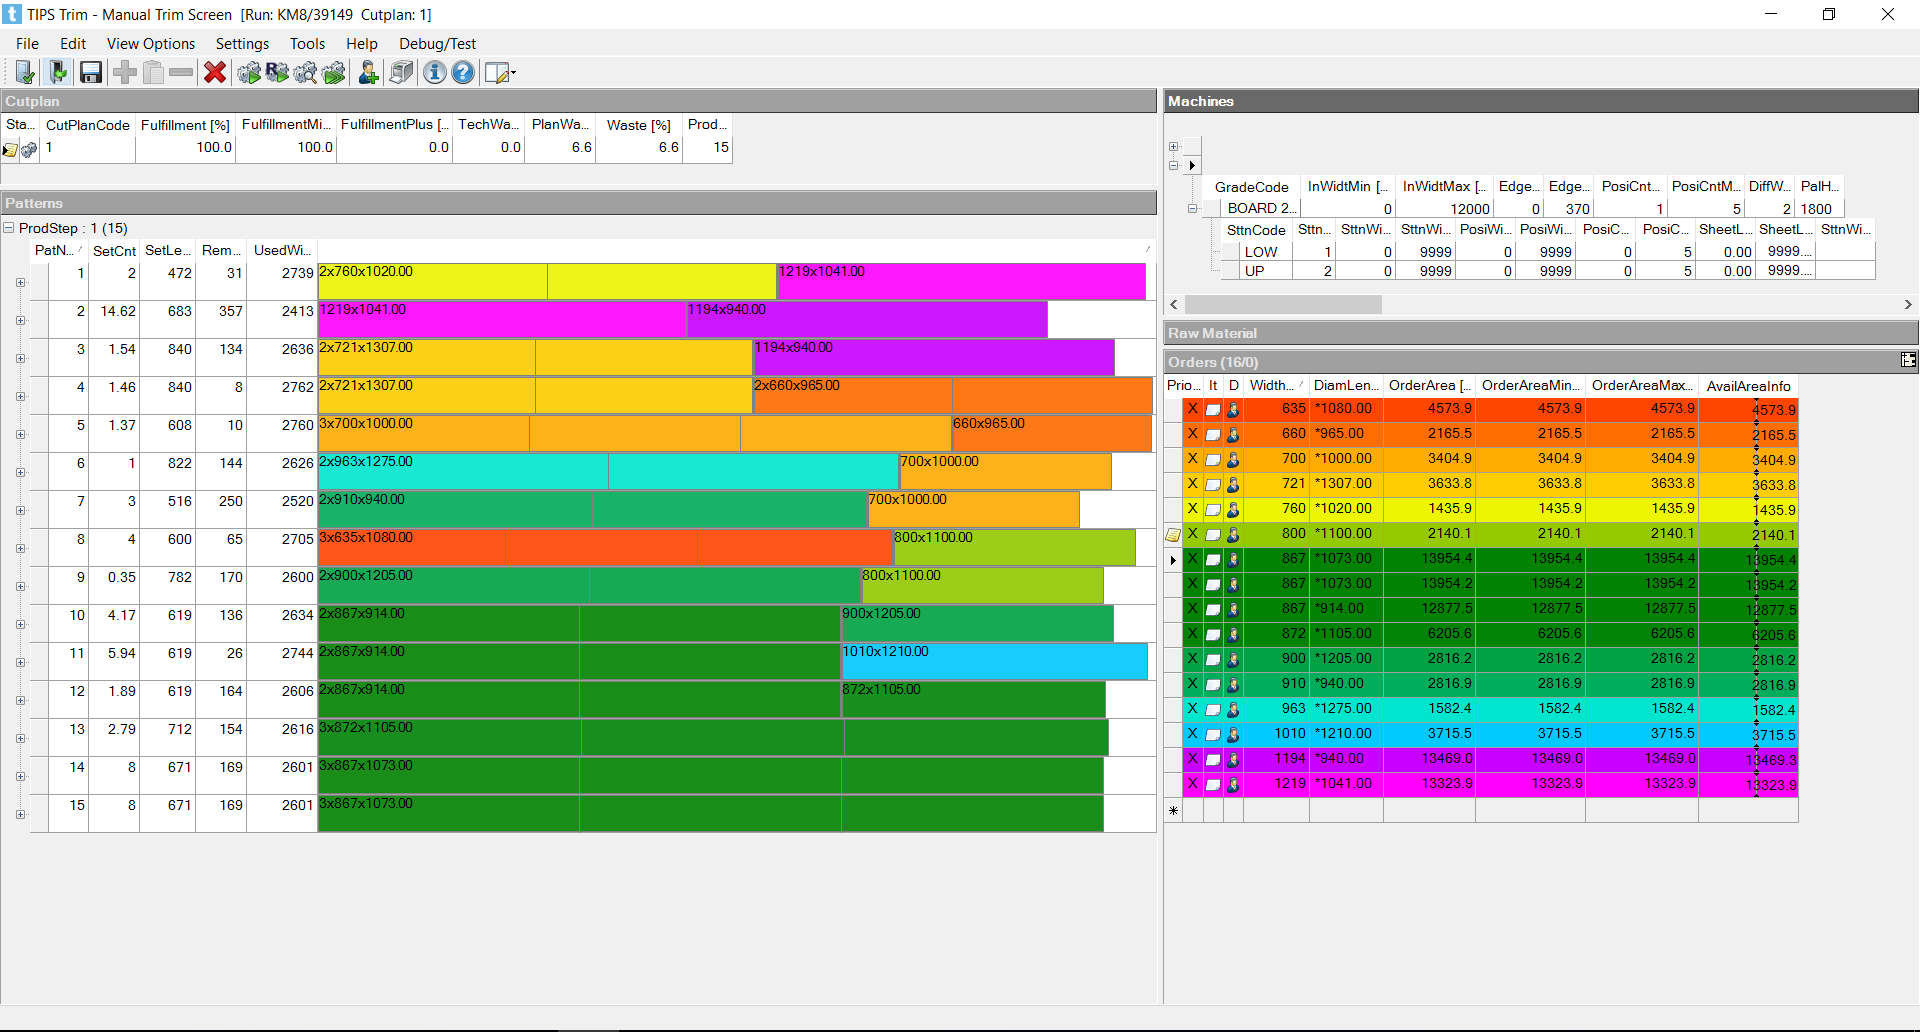Click the floppy disk save icon
The image size is (1920, 1032).
(91, 72)
